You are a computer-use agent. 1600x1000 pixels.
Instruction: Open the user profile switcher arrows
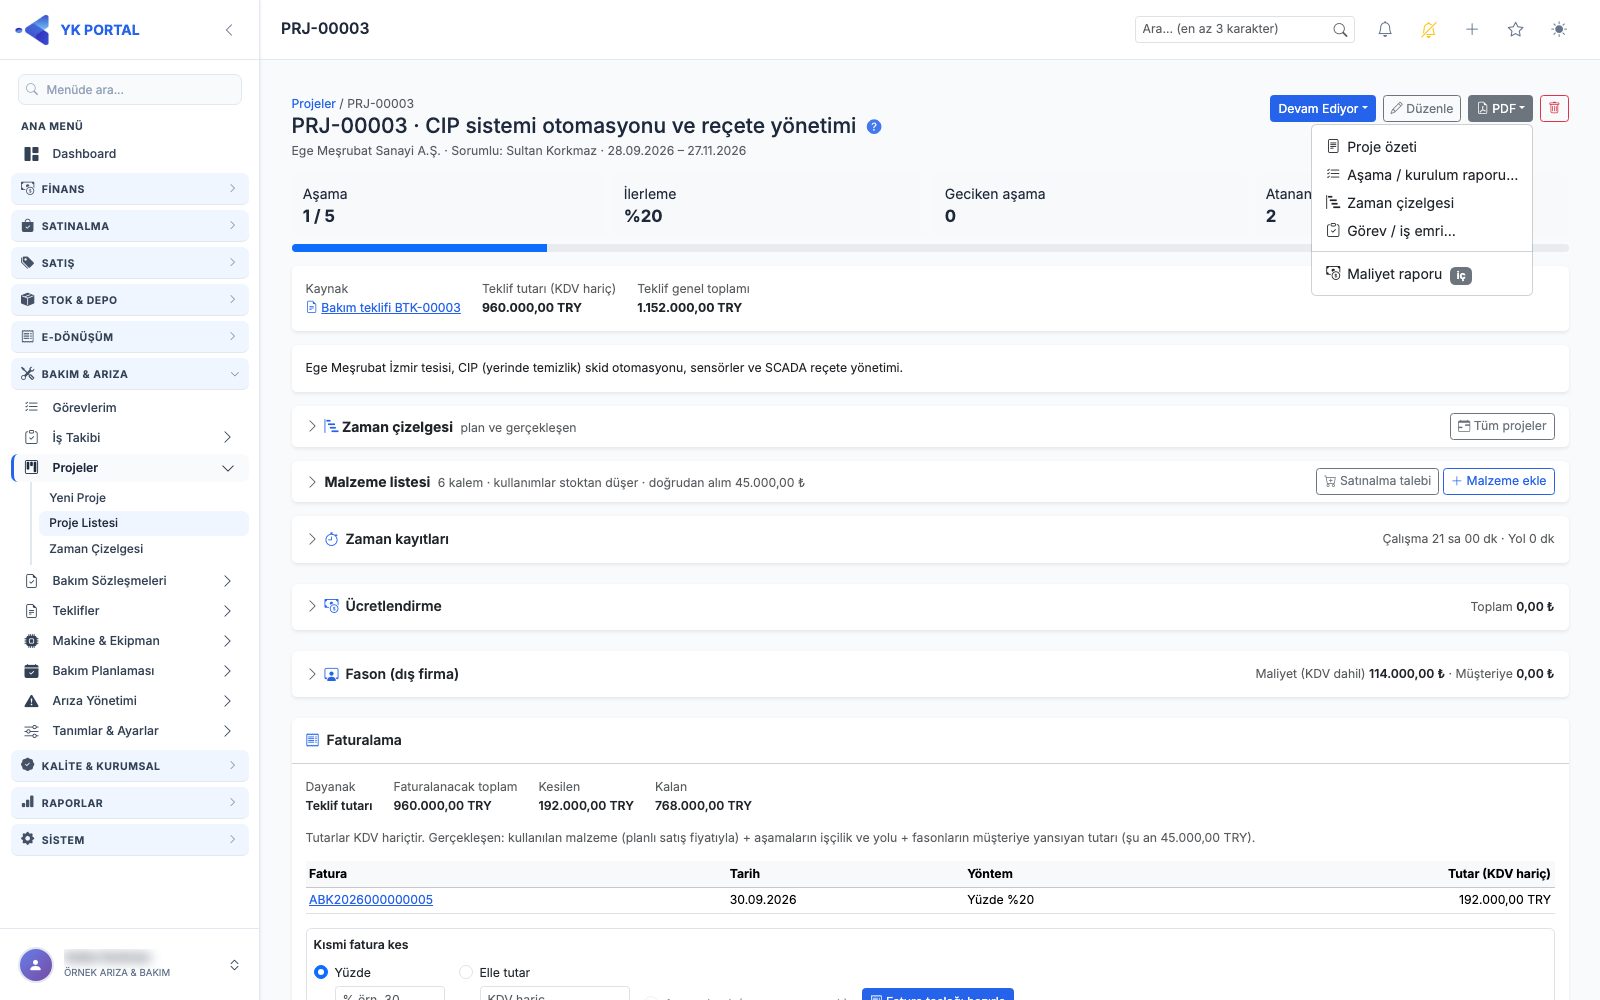[x=234, y=965]
